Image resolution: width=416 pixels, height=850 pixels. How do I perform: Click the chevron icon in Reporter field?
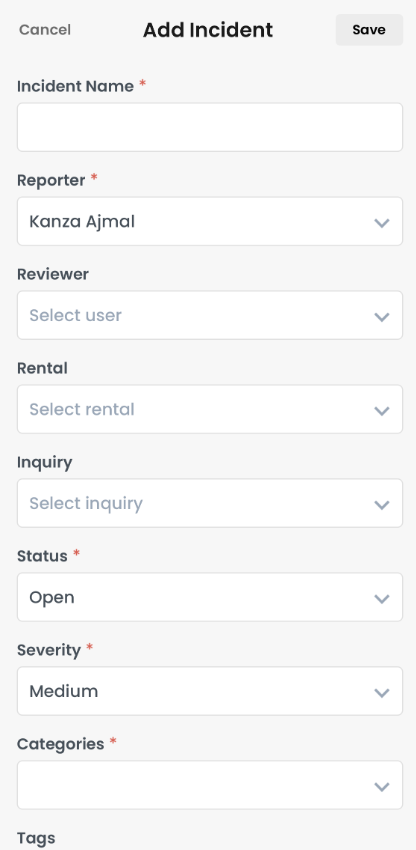[382, 223]
